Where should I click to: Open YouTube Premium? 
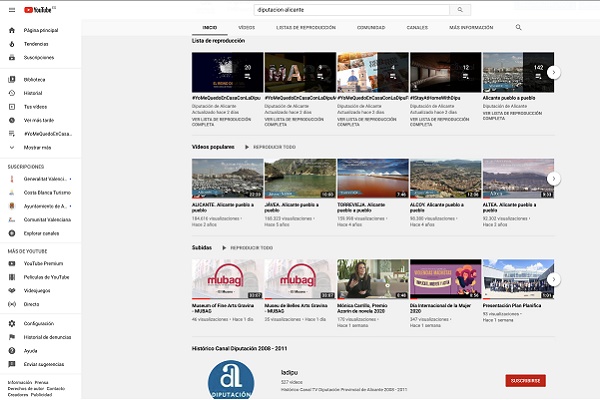[x=41, y=263]
